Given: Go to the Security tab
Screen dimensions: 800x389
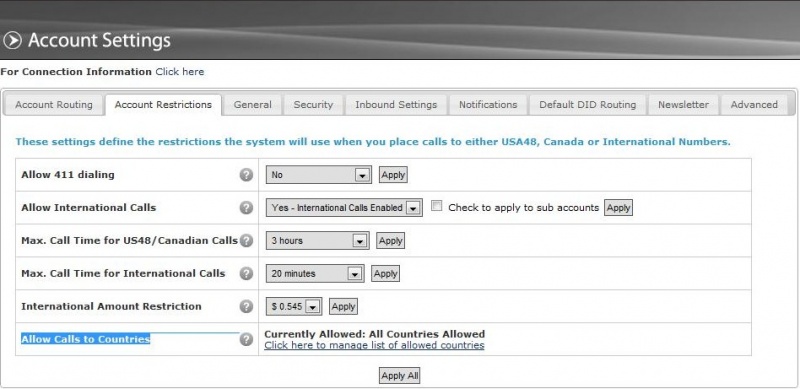Looking at the screenshot, I should coord(313,105).
